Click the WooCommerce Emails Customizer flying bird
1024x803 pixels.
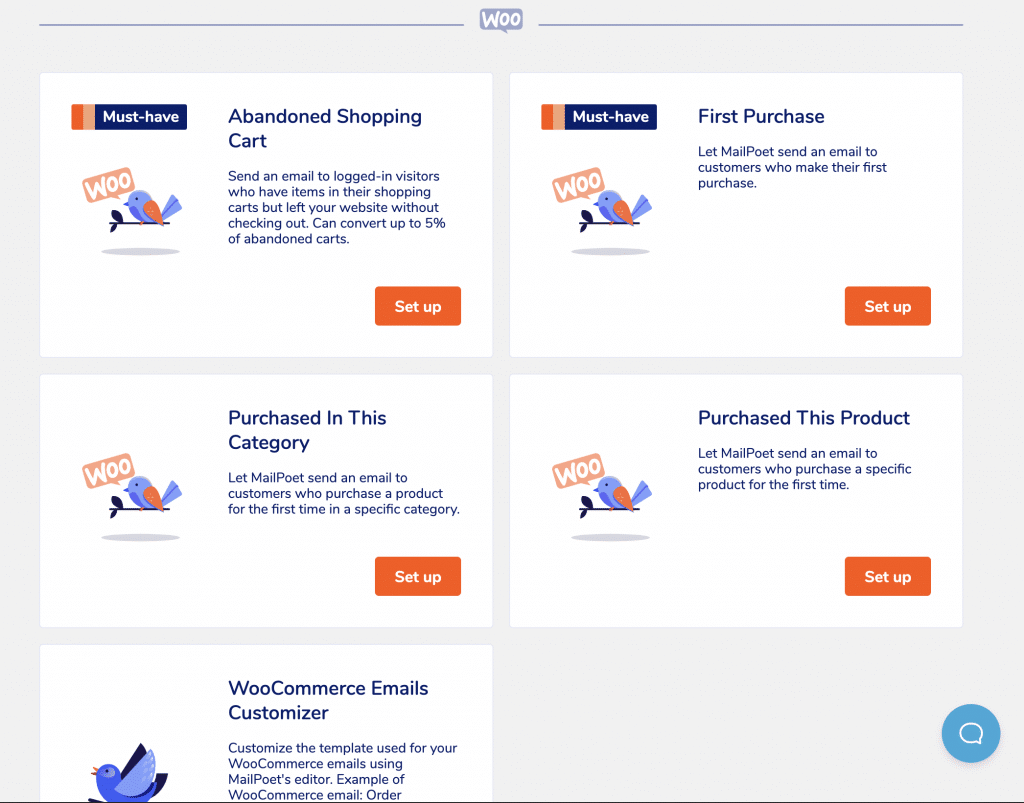pyautogui.click(x=127, y=772)
